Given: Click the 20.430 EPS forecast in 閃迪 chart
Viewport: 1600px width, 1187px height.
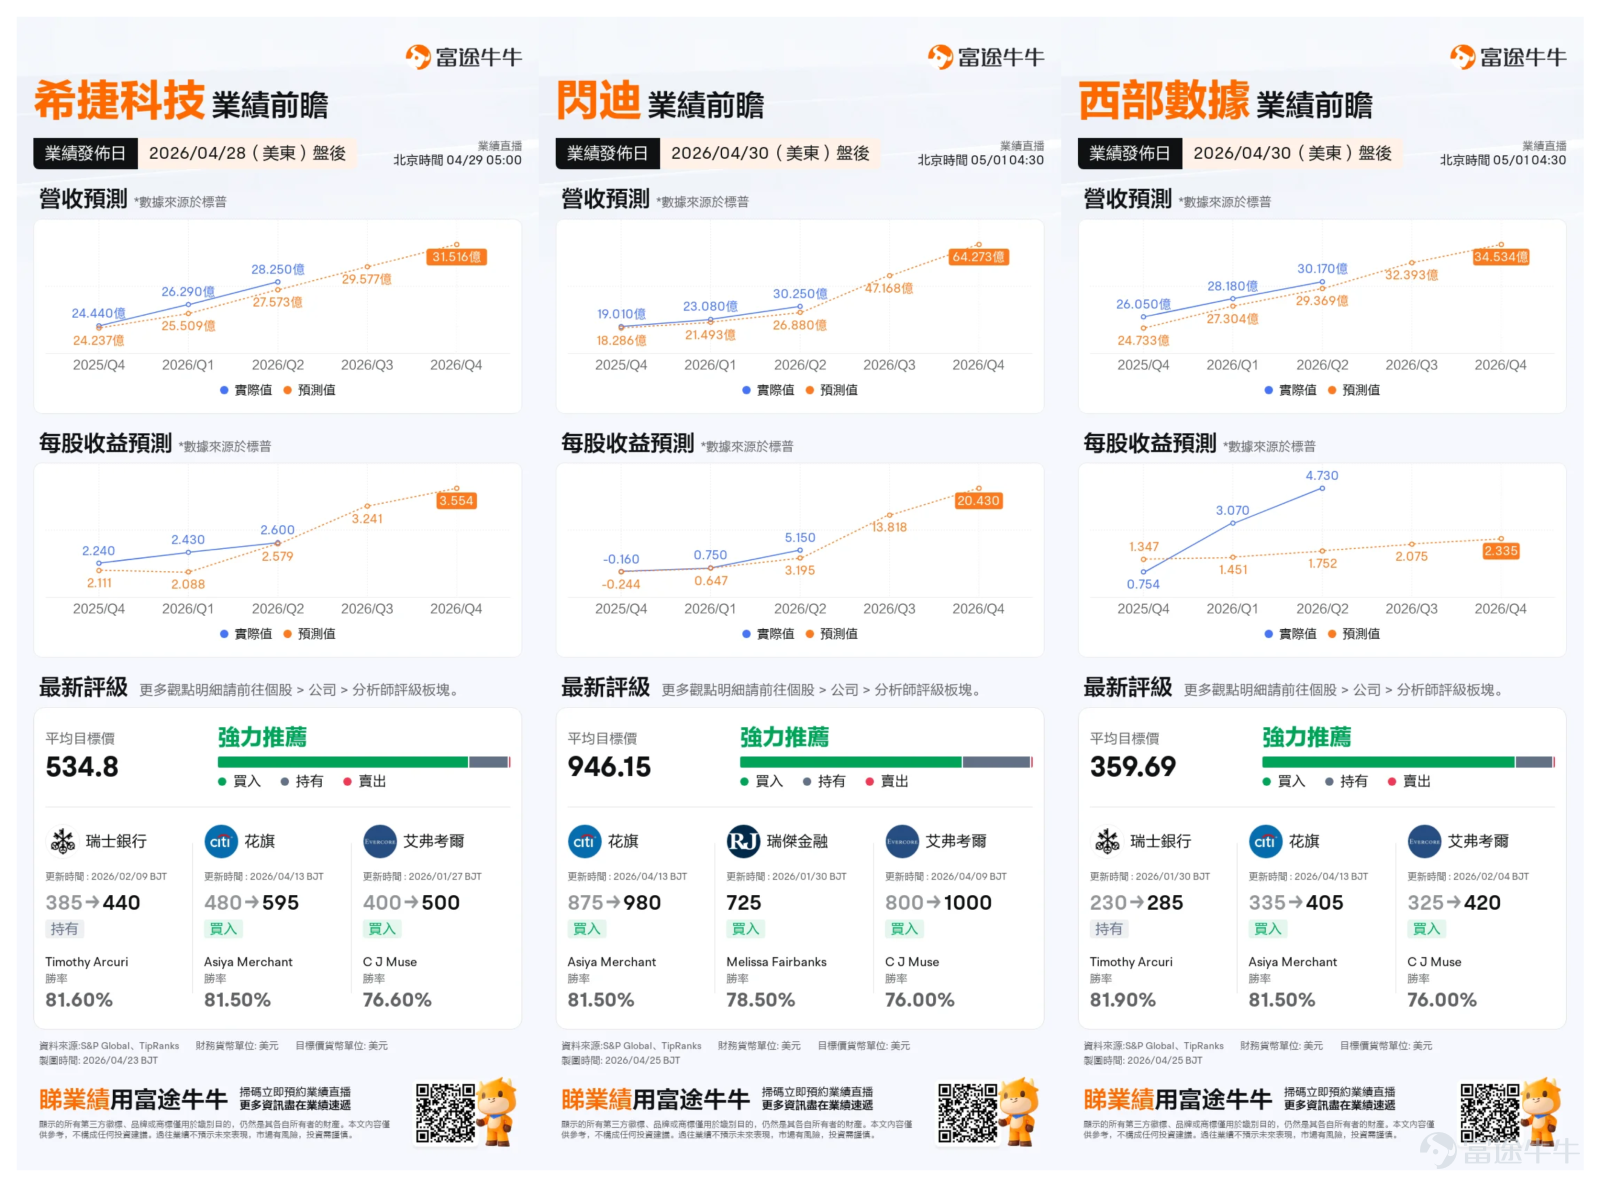Looking at the screenshot, I should pyautogui.click(x=978, y=501).
